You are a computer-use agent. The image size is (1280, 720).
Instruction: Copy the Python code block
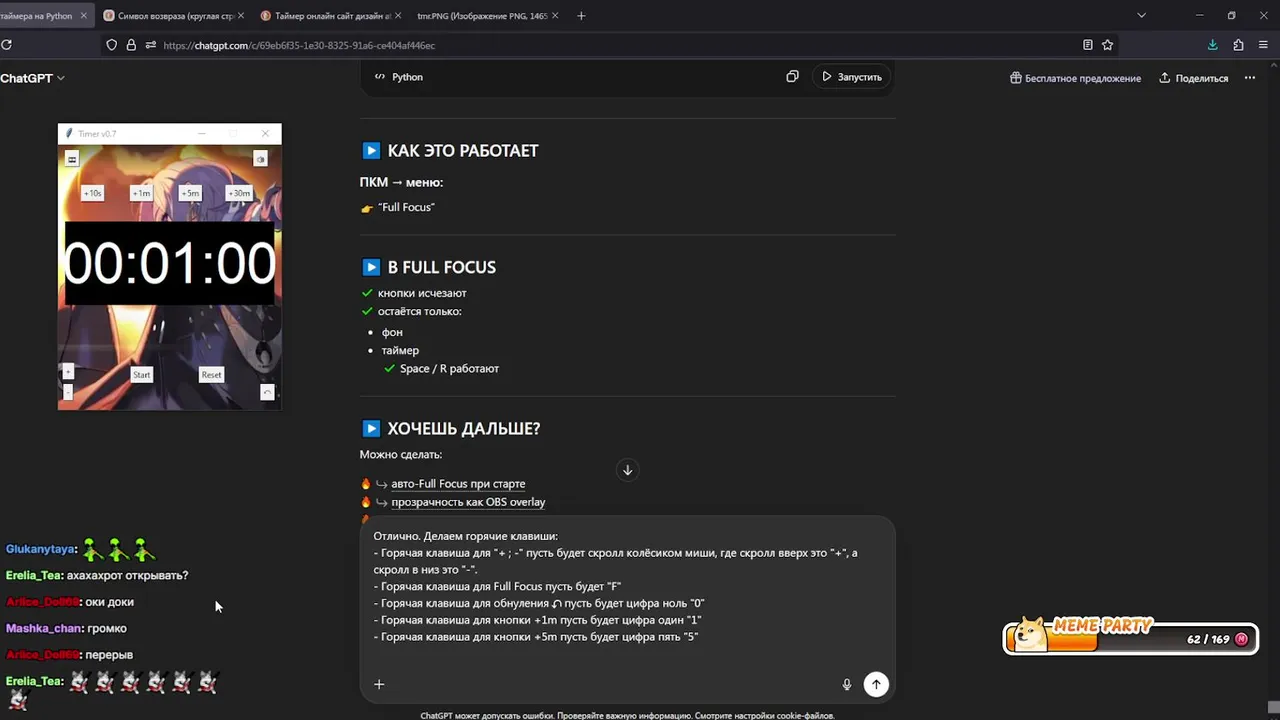pos(792,77)
